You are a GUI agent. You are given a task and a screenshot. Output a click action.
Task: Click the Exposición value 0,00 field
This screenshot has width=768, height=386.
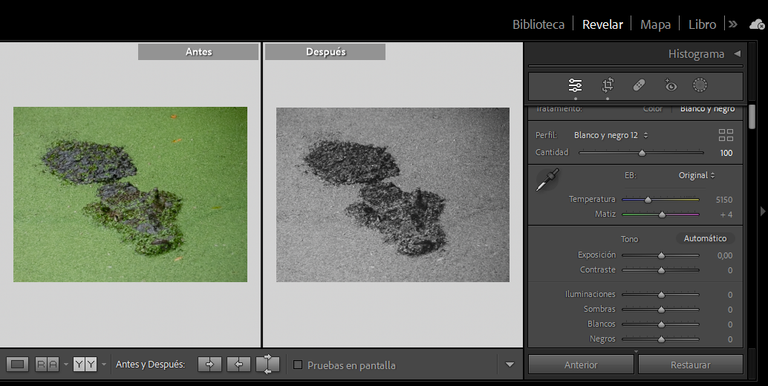[724, 255]
